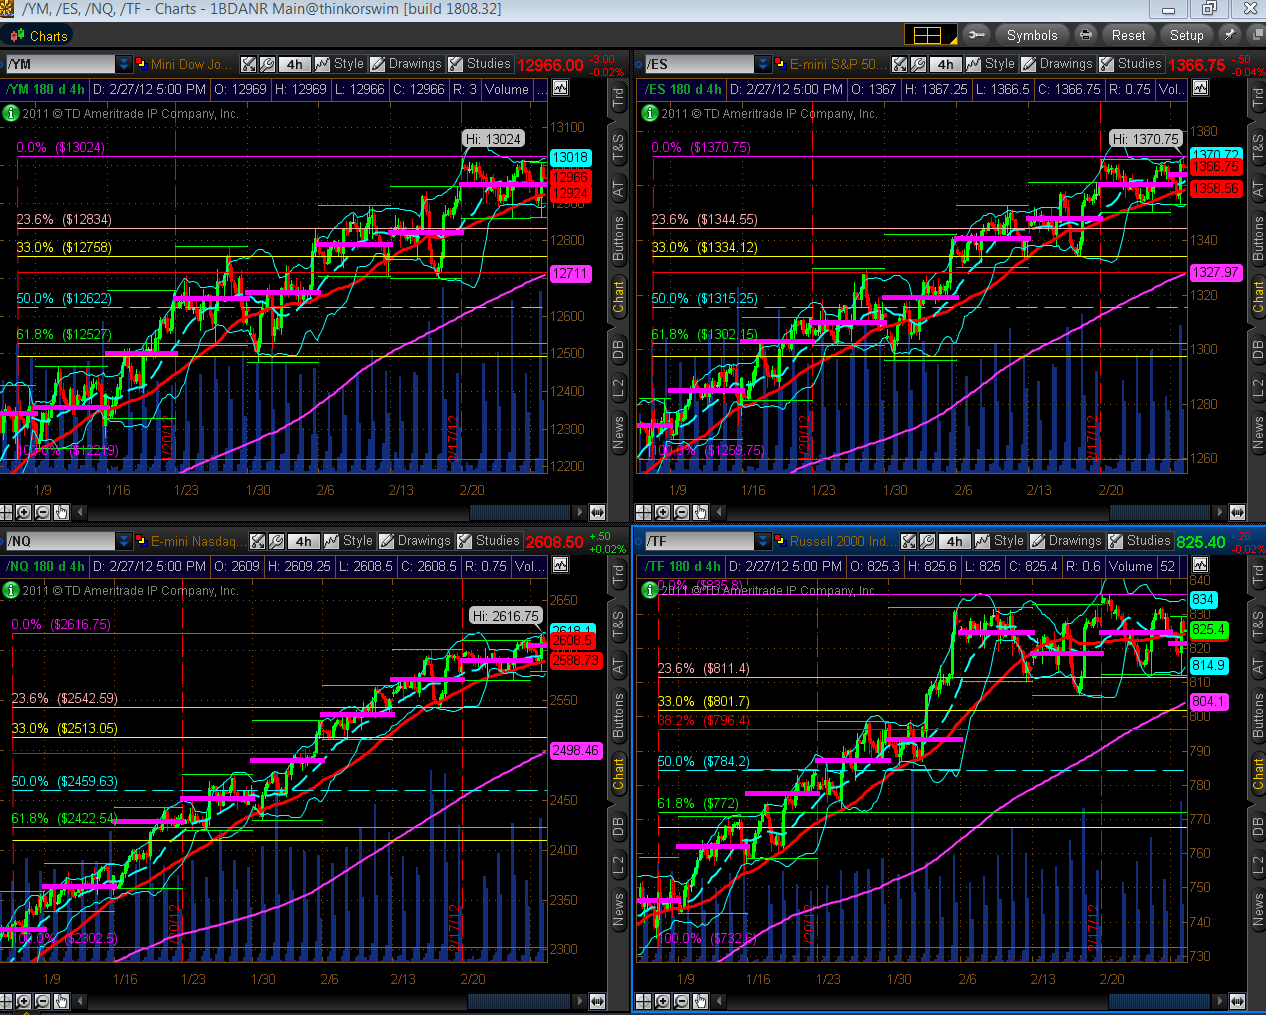The height and width of the screenshot is (1015, 1266).
Task: Open the Style menu on /ES chart
Action: (990, 64)
